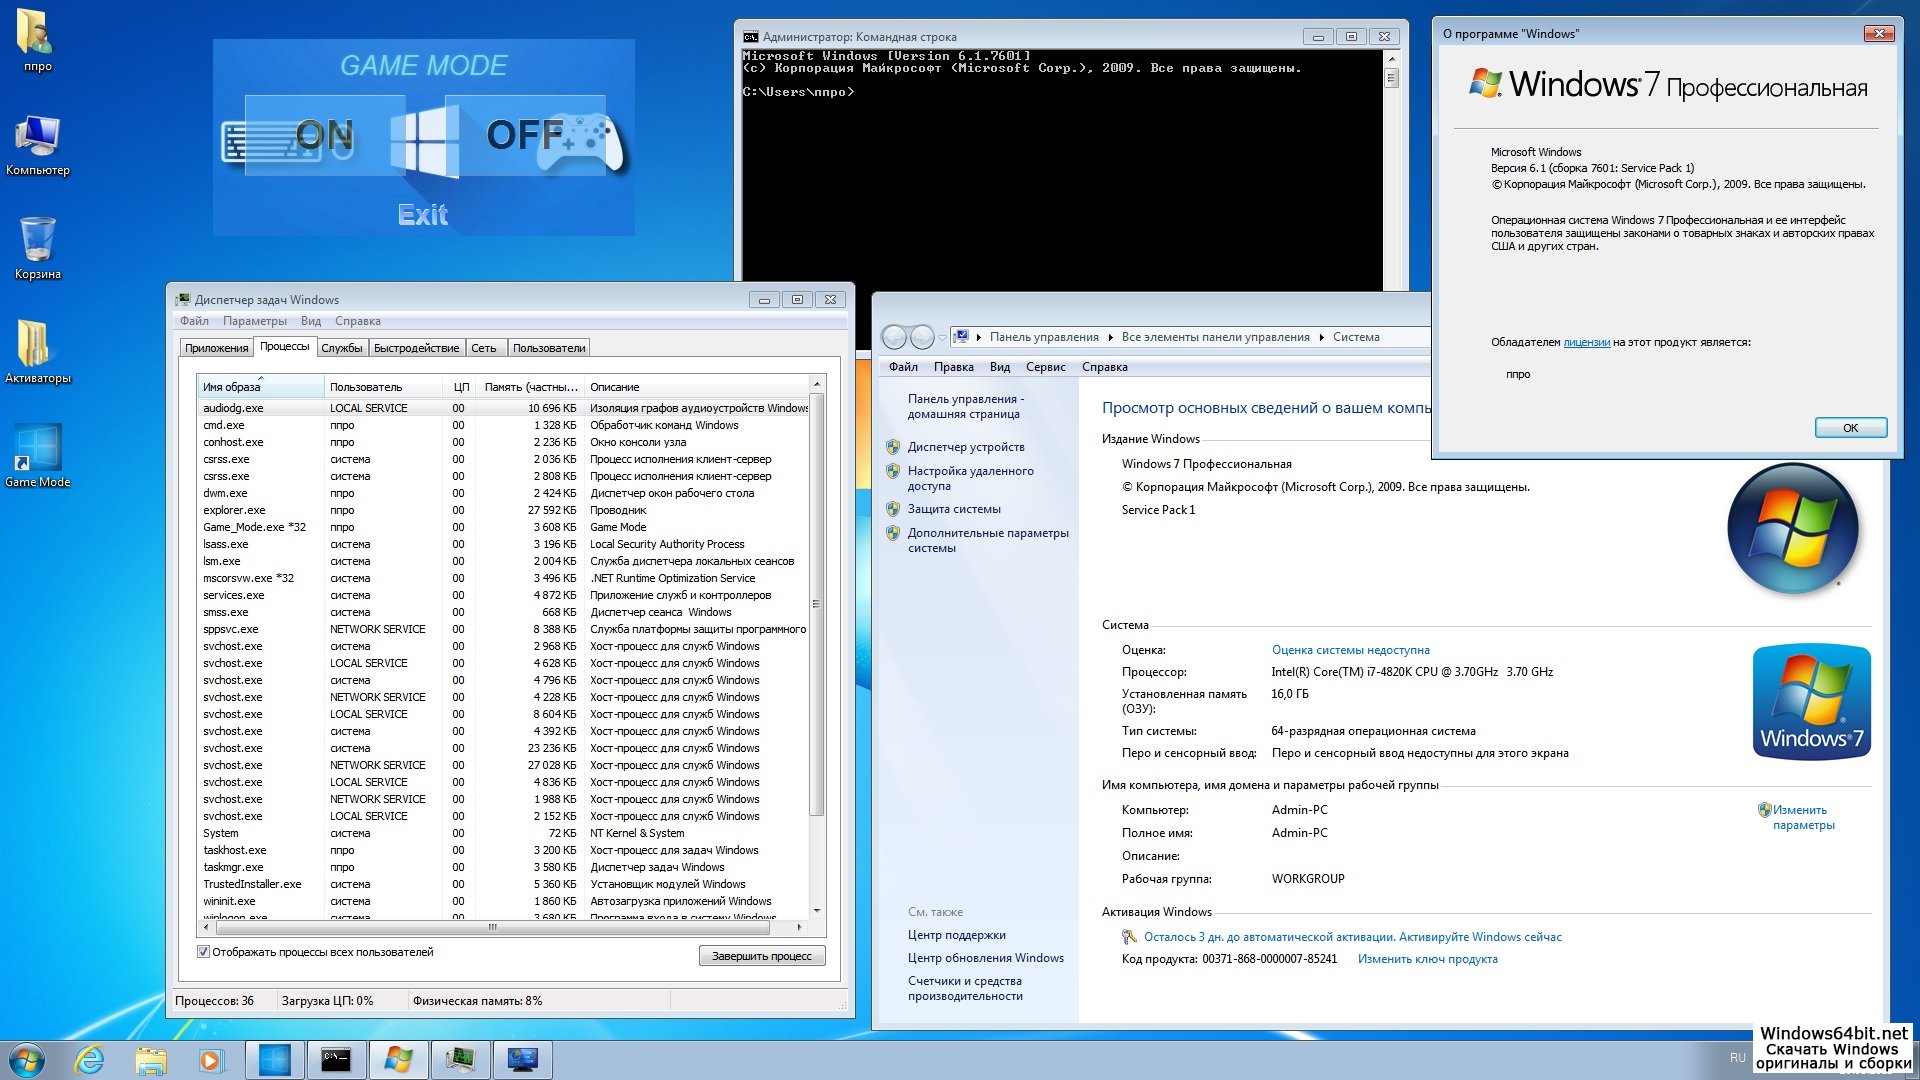This screenshot has width=1920, height=1080.
Task: Open the Панель управления breadcrumb dropdown arrow
Action: (x=1109, y=337)
